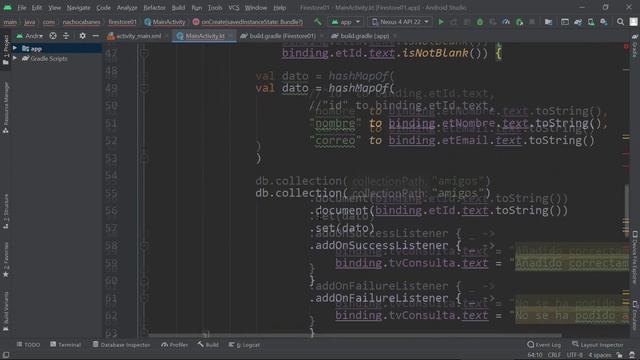The image size is (640, 360).
Task: Open Project panel settings gear
Action: click(x=82, y=36)
